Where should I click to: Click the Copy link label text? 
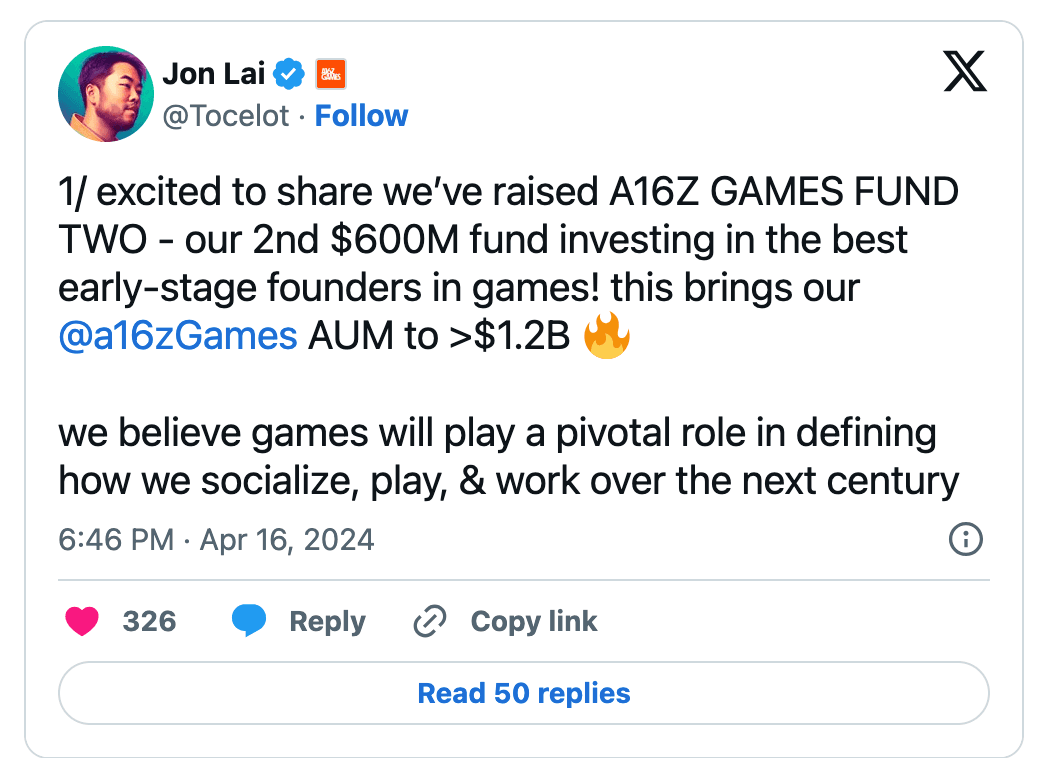tap(533, 621)
